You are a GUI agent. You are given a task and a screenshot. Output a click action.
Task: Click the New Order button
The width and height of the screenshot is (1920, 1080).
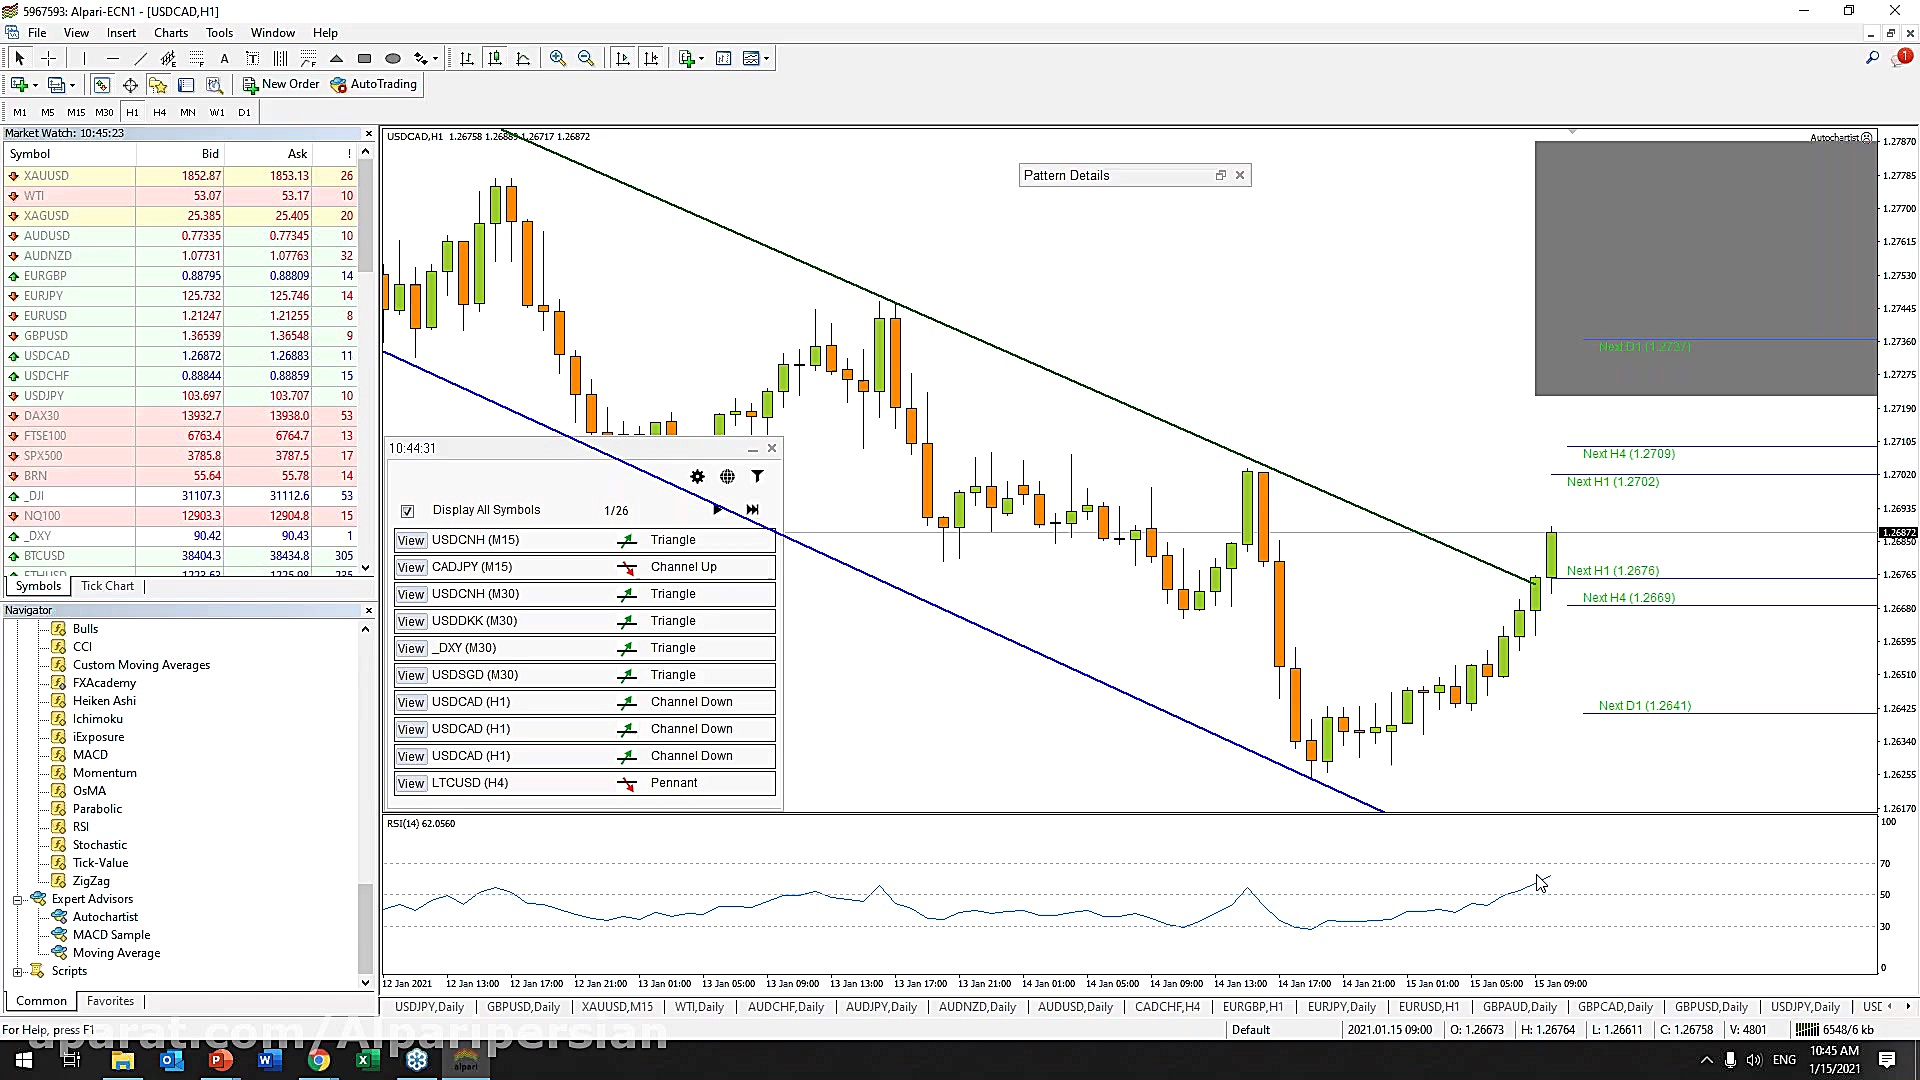281,85
